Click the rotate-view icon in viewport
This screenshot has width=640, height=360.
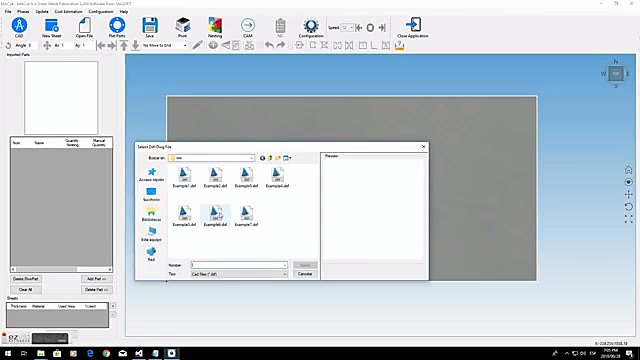tap(629, 207)
